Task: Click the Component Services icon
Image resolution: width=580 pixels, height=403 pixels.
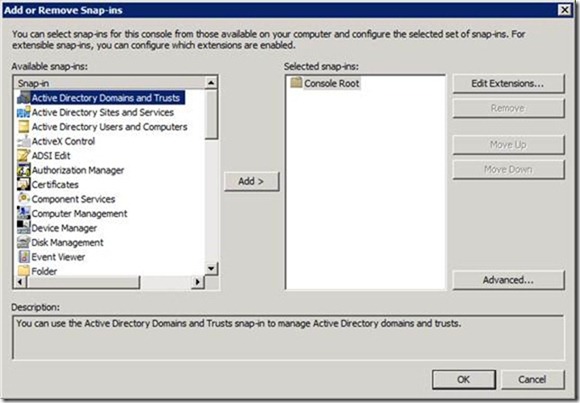Action: point(24,199)
